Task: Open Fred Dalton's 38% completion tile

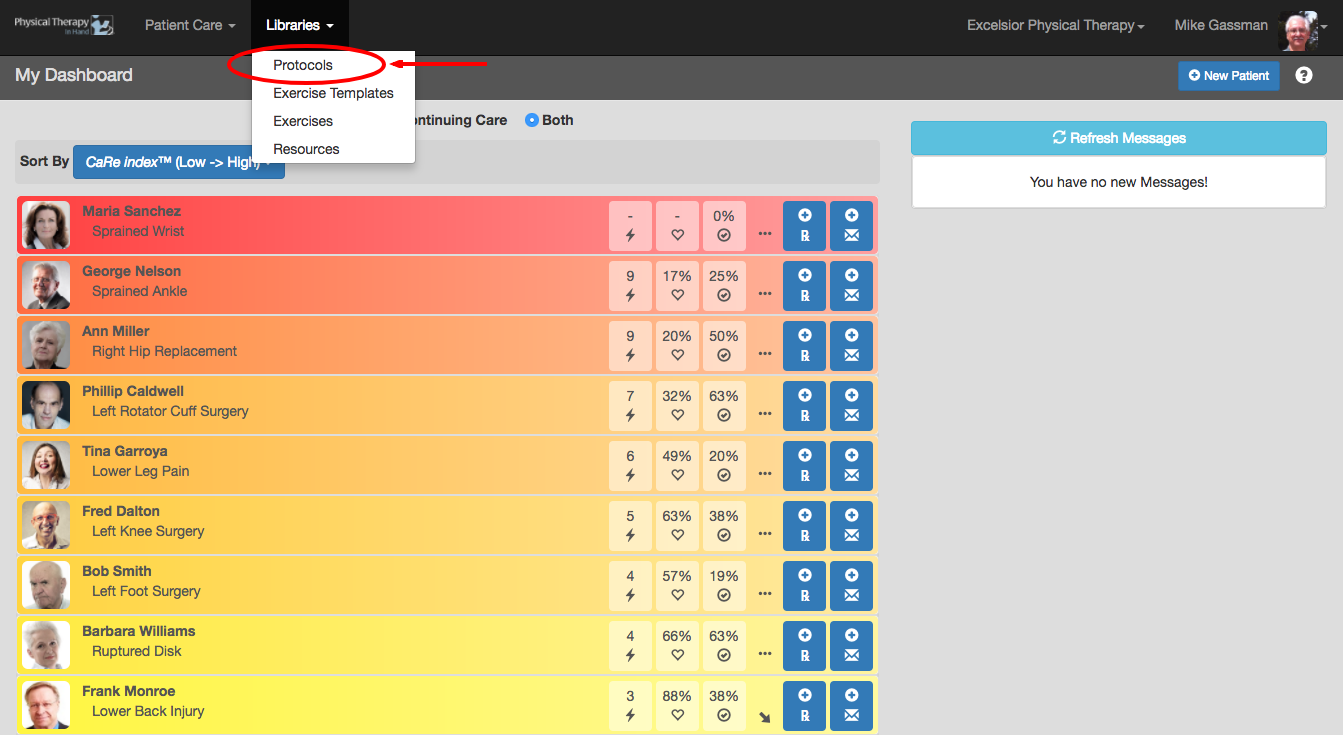Action: tap(724, 526)
